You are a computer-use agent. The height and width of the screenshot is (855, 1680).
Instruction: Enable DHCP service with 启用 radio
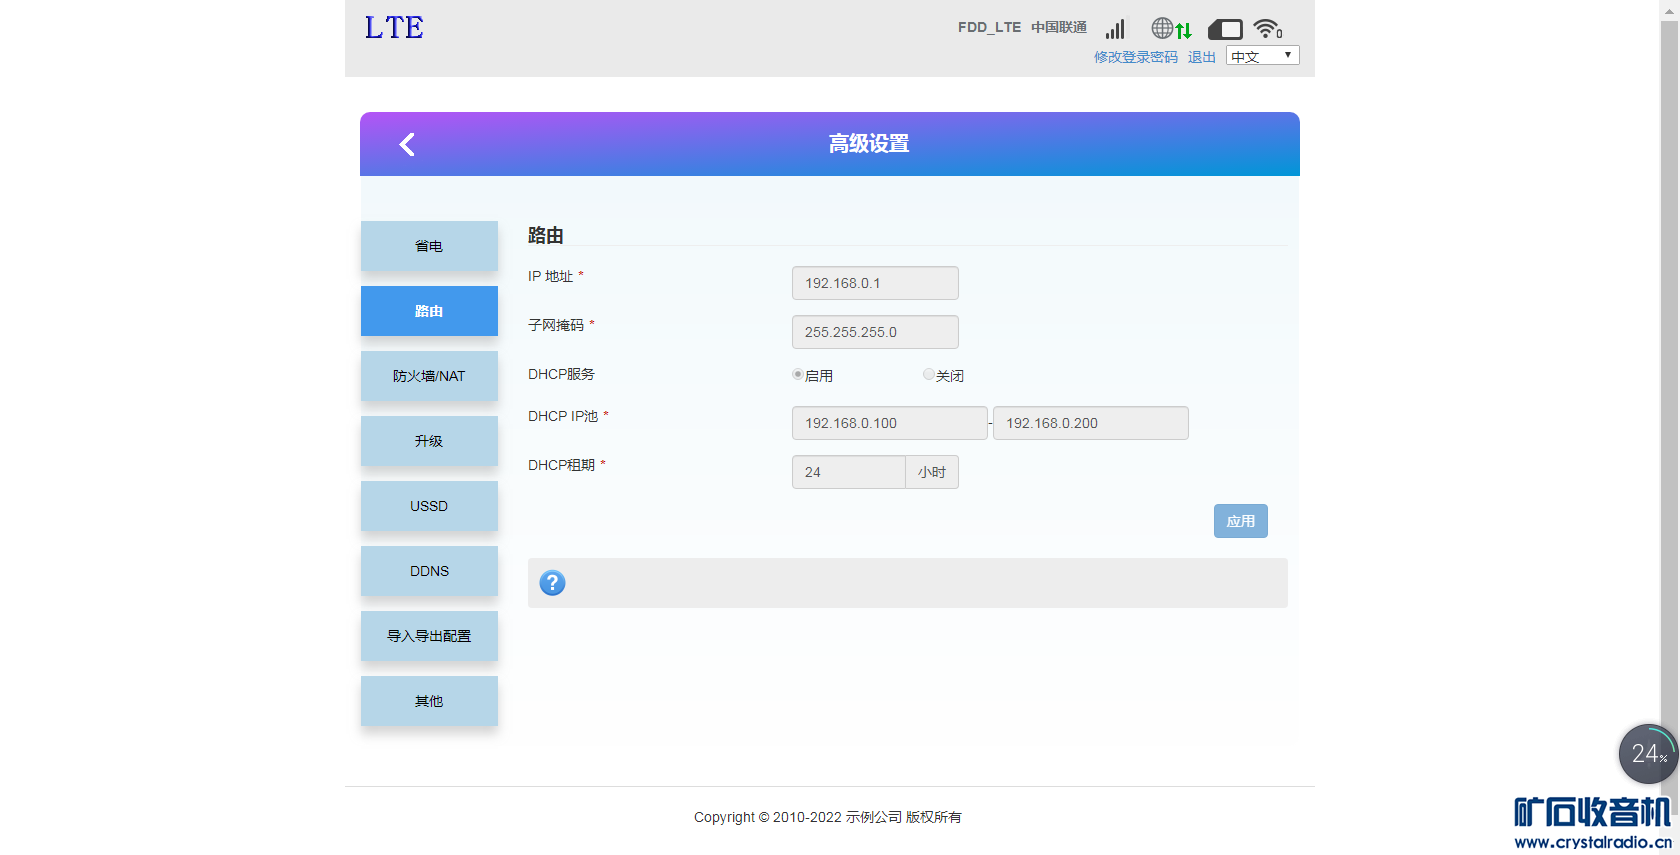coord(798,375)
